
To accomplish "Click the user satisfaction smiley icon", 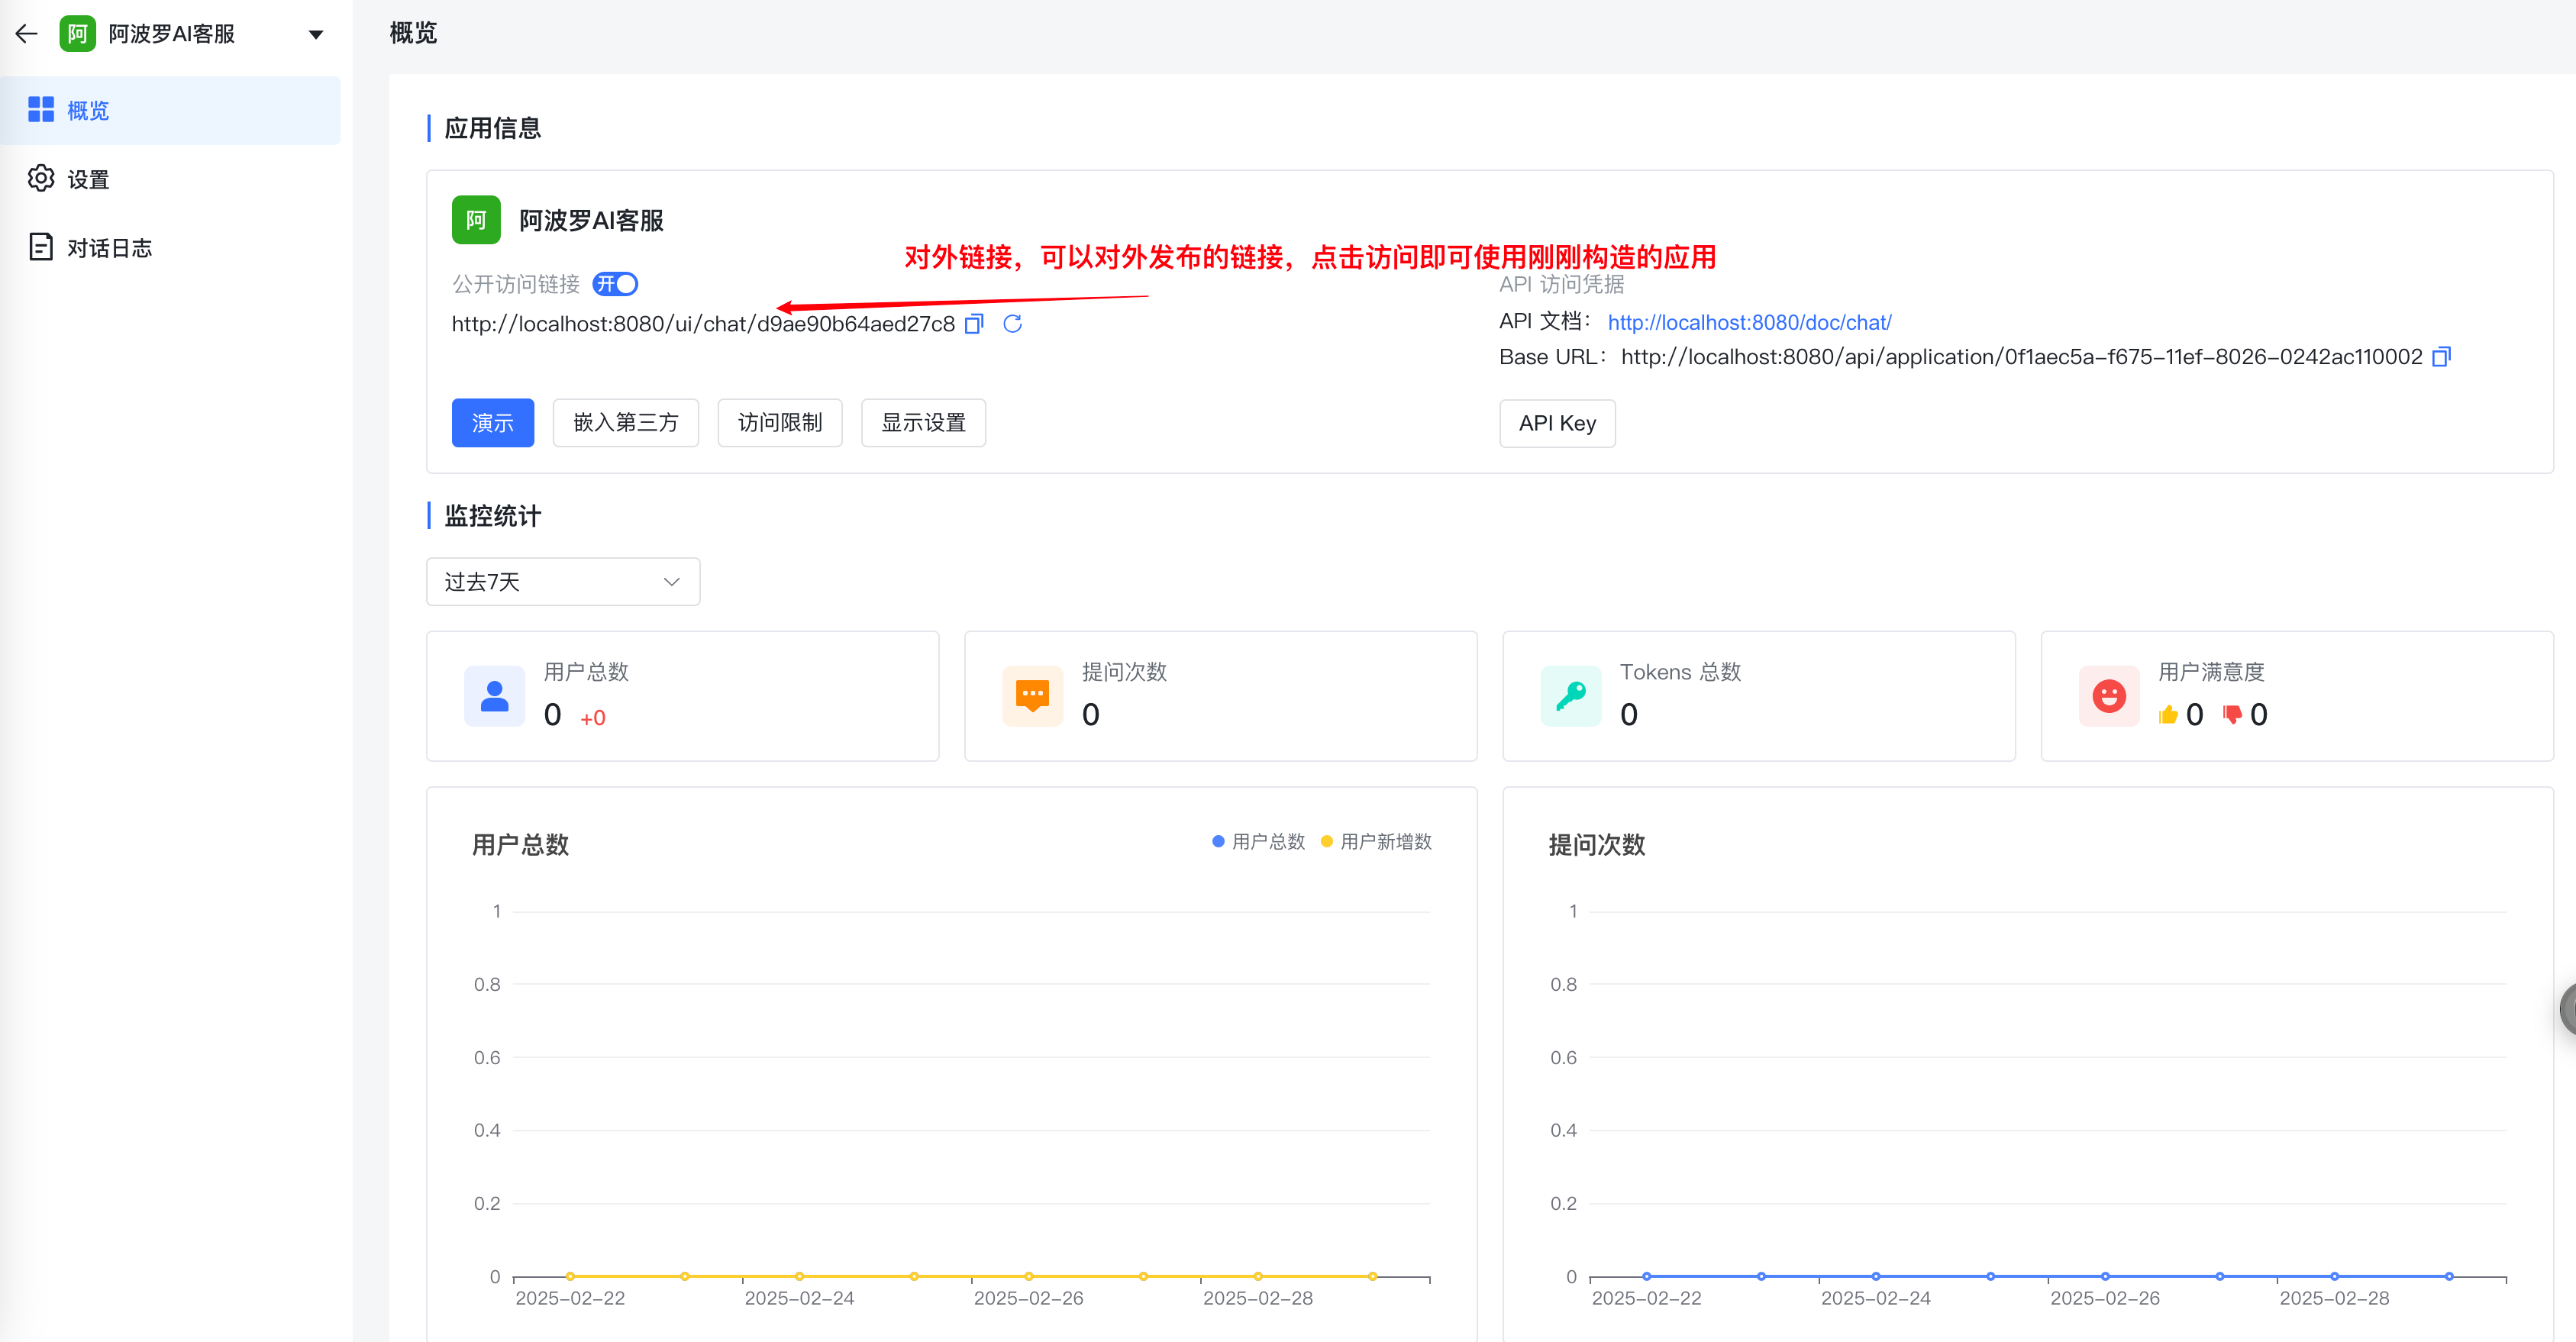I will (2108, 696).
